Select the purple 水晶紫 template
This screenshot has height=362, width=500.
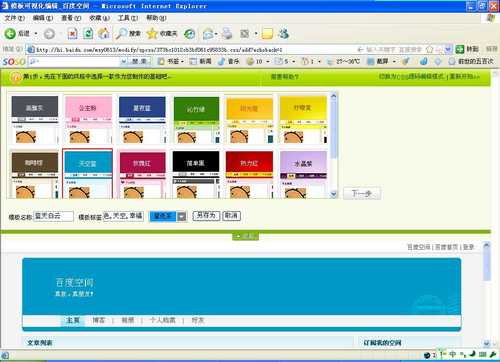(x=303, y=175)
